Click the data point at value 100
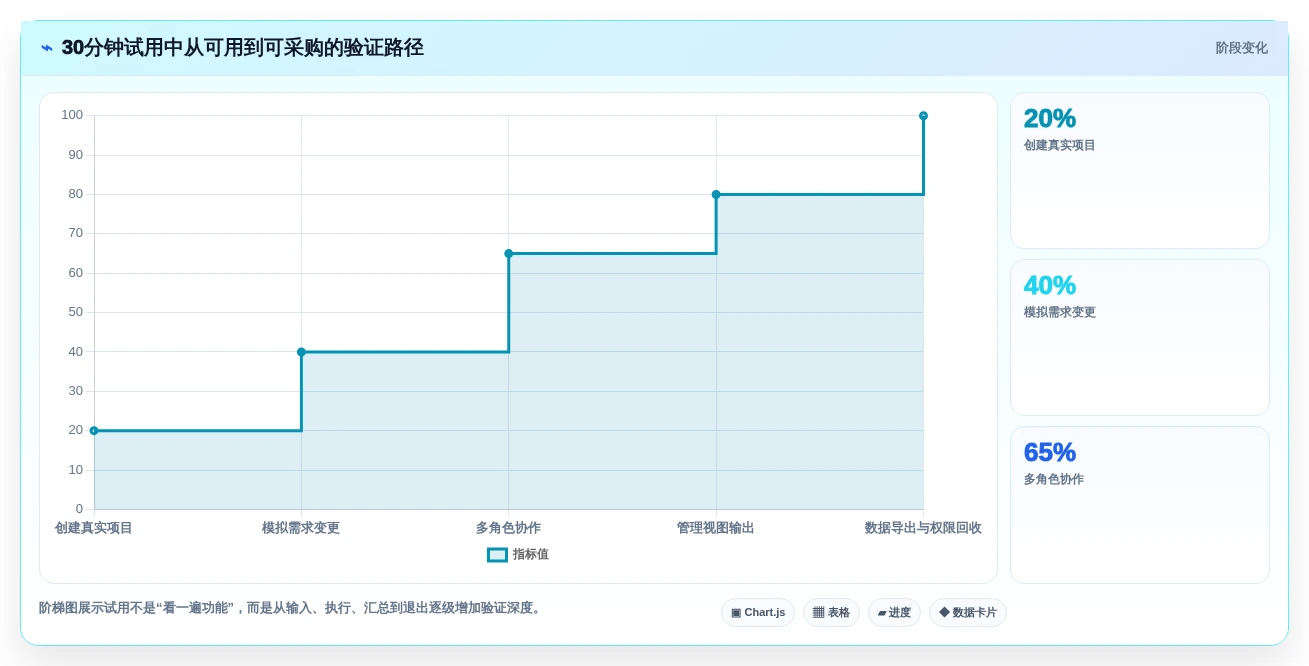This screenshot has width=1309, height=666. (x=923, y=116)
